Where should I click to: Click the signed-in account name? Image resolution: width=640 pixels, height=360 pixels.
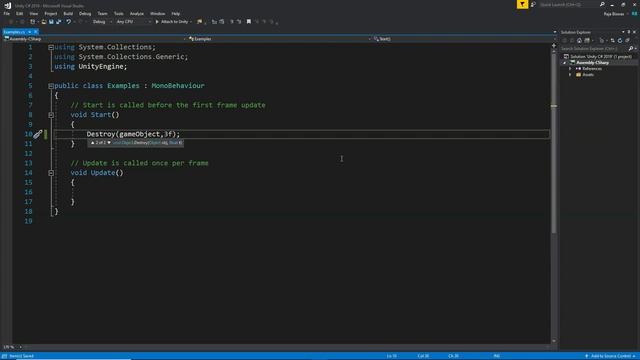point(614,14)
